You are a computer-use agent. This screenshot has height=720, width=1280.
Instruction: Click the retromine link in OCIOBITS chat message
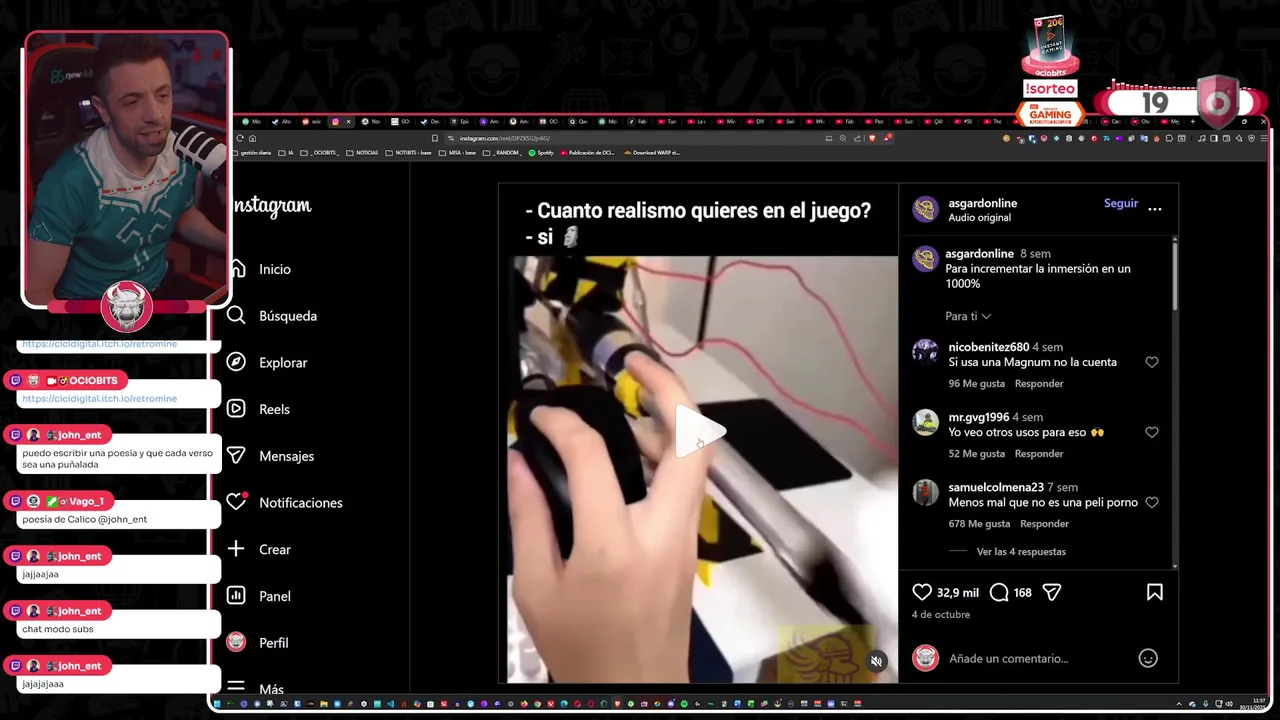tap(99, 398)
